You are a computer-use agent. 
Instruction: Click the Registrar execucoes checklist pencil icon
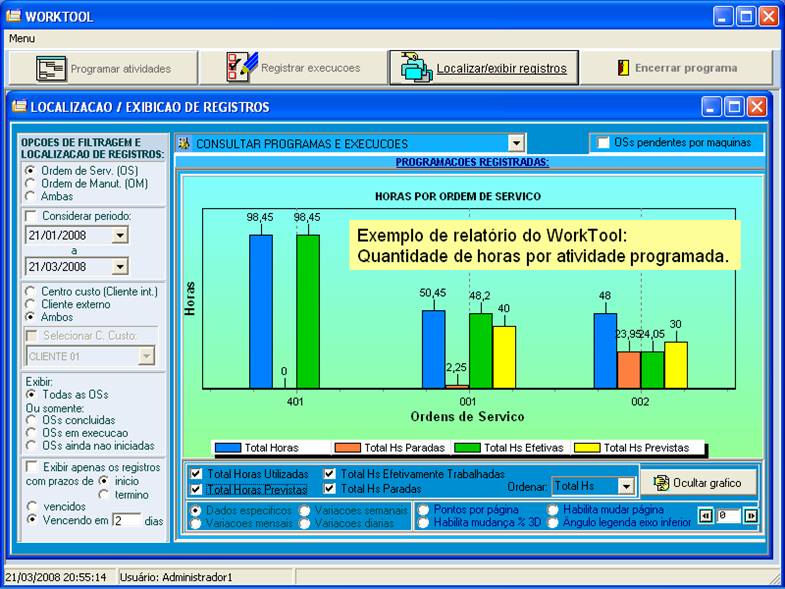(242, 67)
